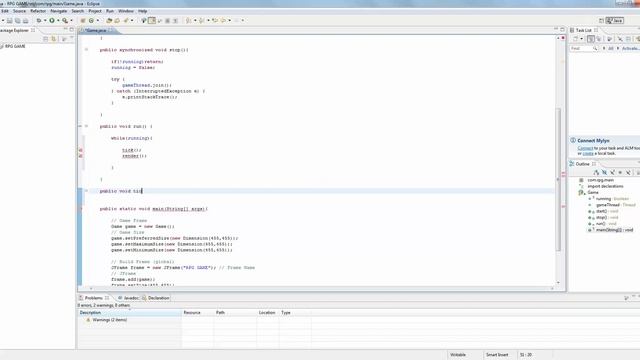Viewport: 640px width, 360px height.
Task: Collapse the run() method fold marker
Action: 86,126
